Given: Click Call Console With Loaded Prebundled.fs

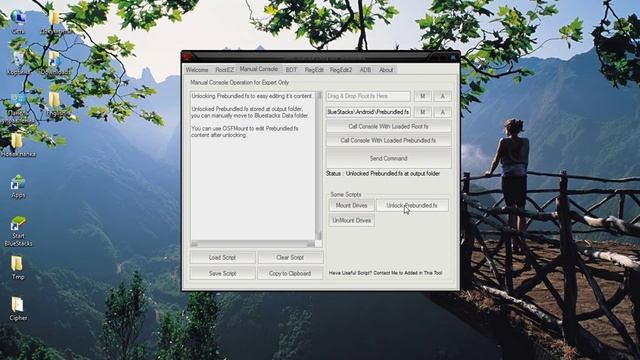Looking at the screenshot, I should (x=389, y=140).
